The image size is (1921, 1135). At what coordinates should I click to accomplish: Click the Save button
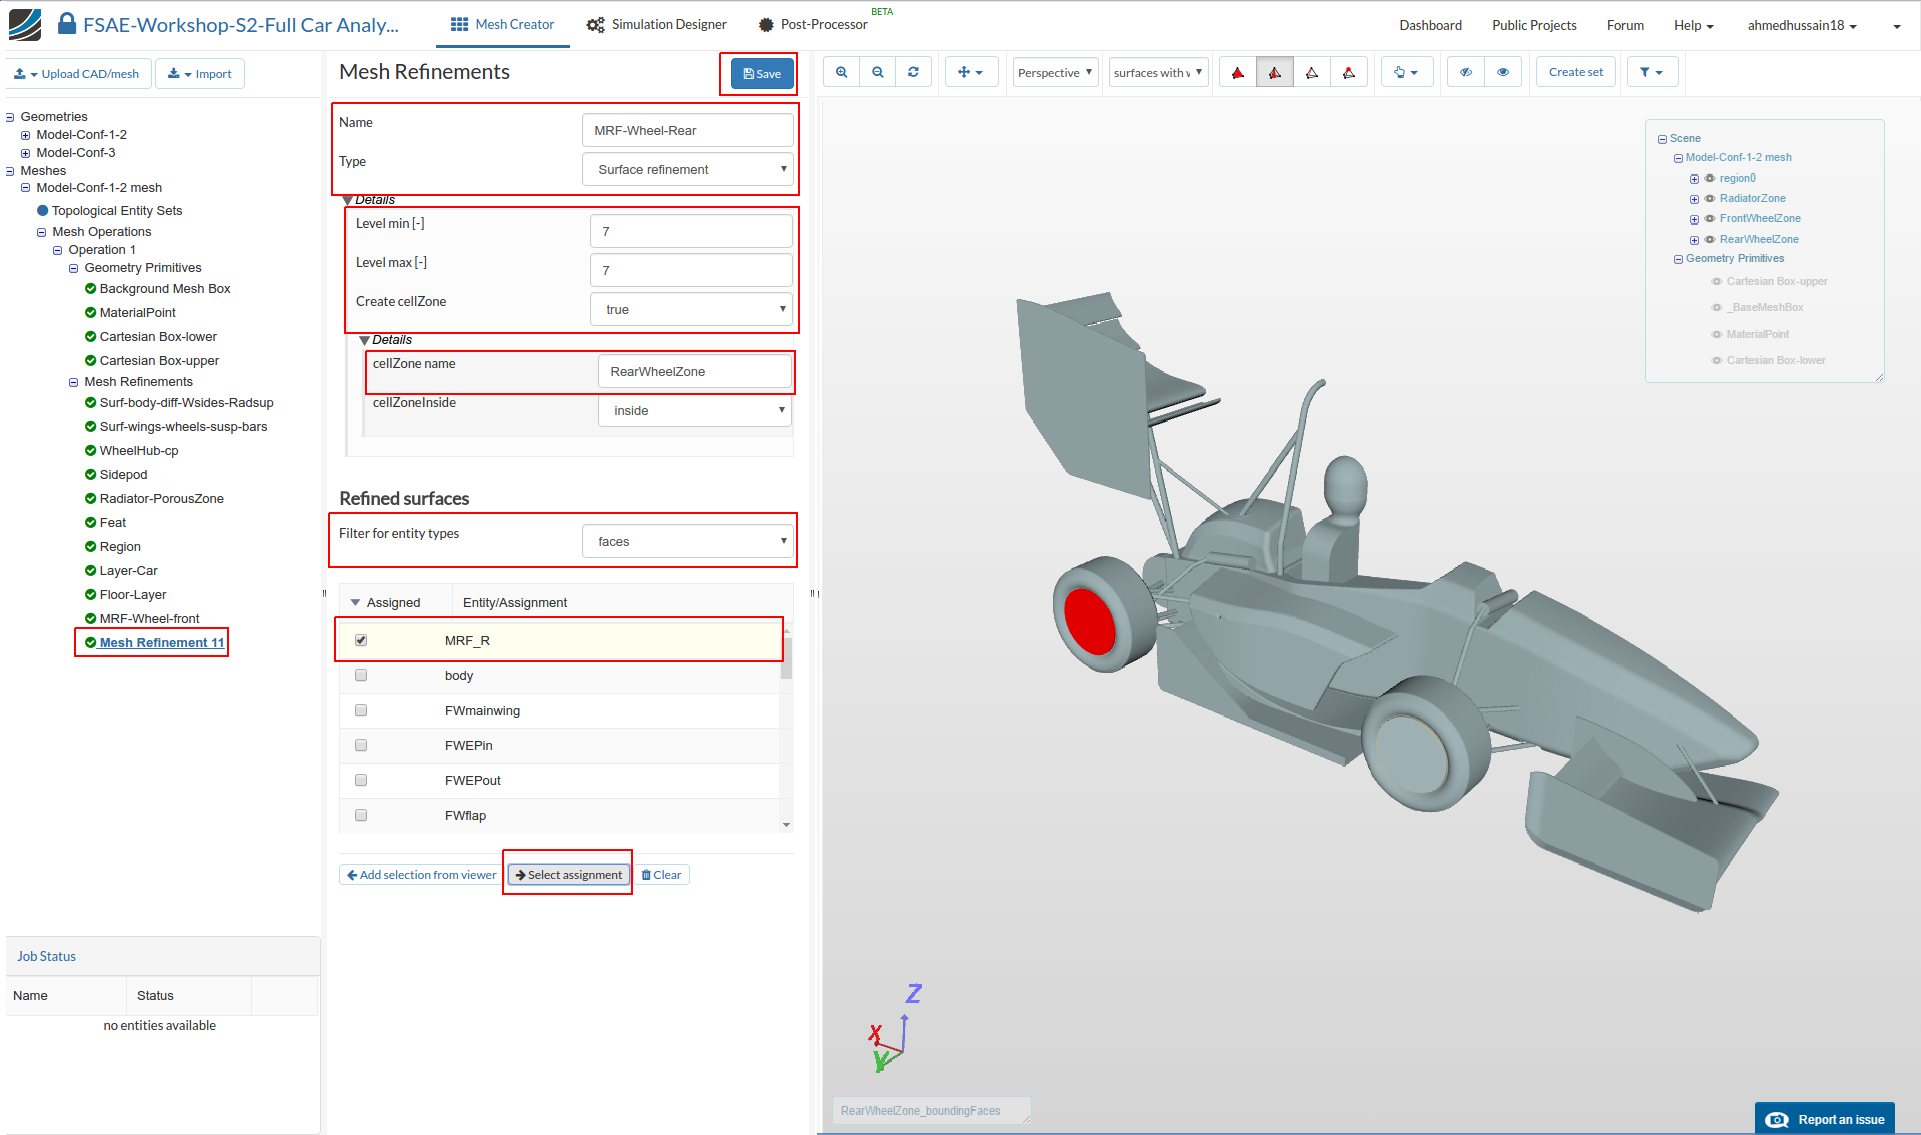point(762,74)
